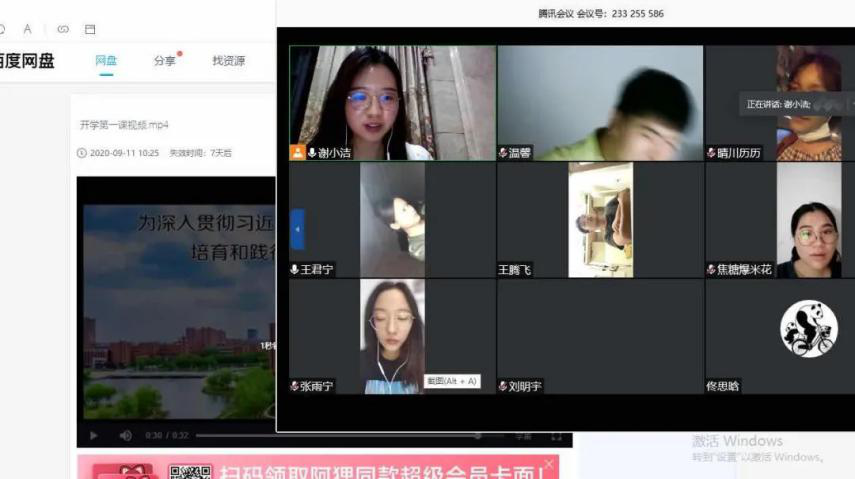This screenshot has width=855, height=479.
Task: Toggle fullscreen on the video player
Action: click(556, 436)
